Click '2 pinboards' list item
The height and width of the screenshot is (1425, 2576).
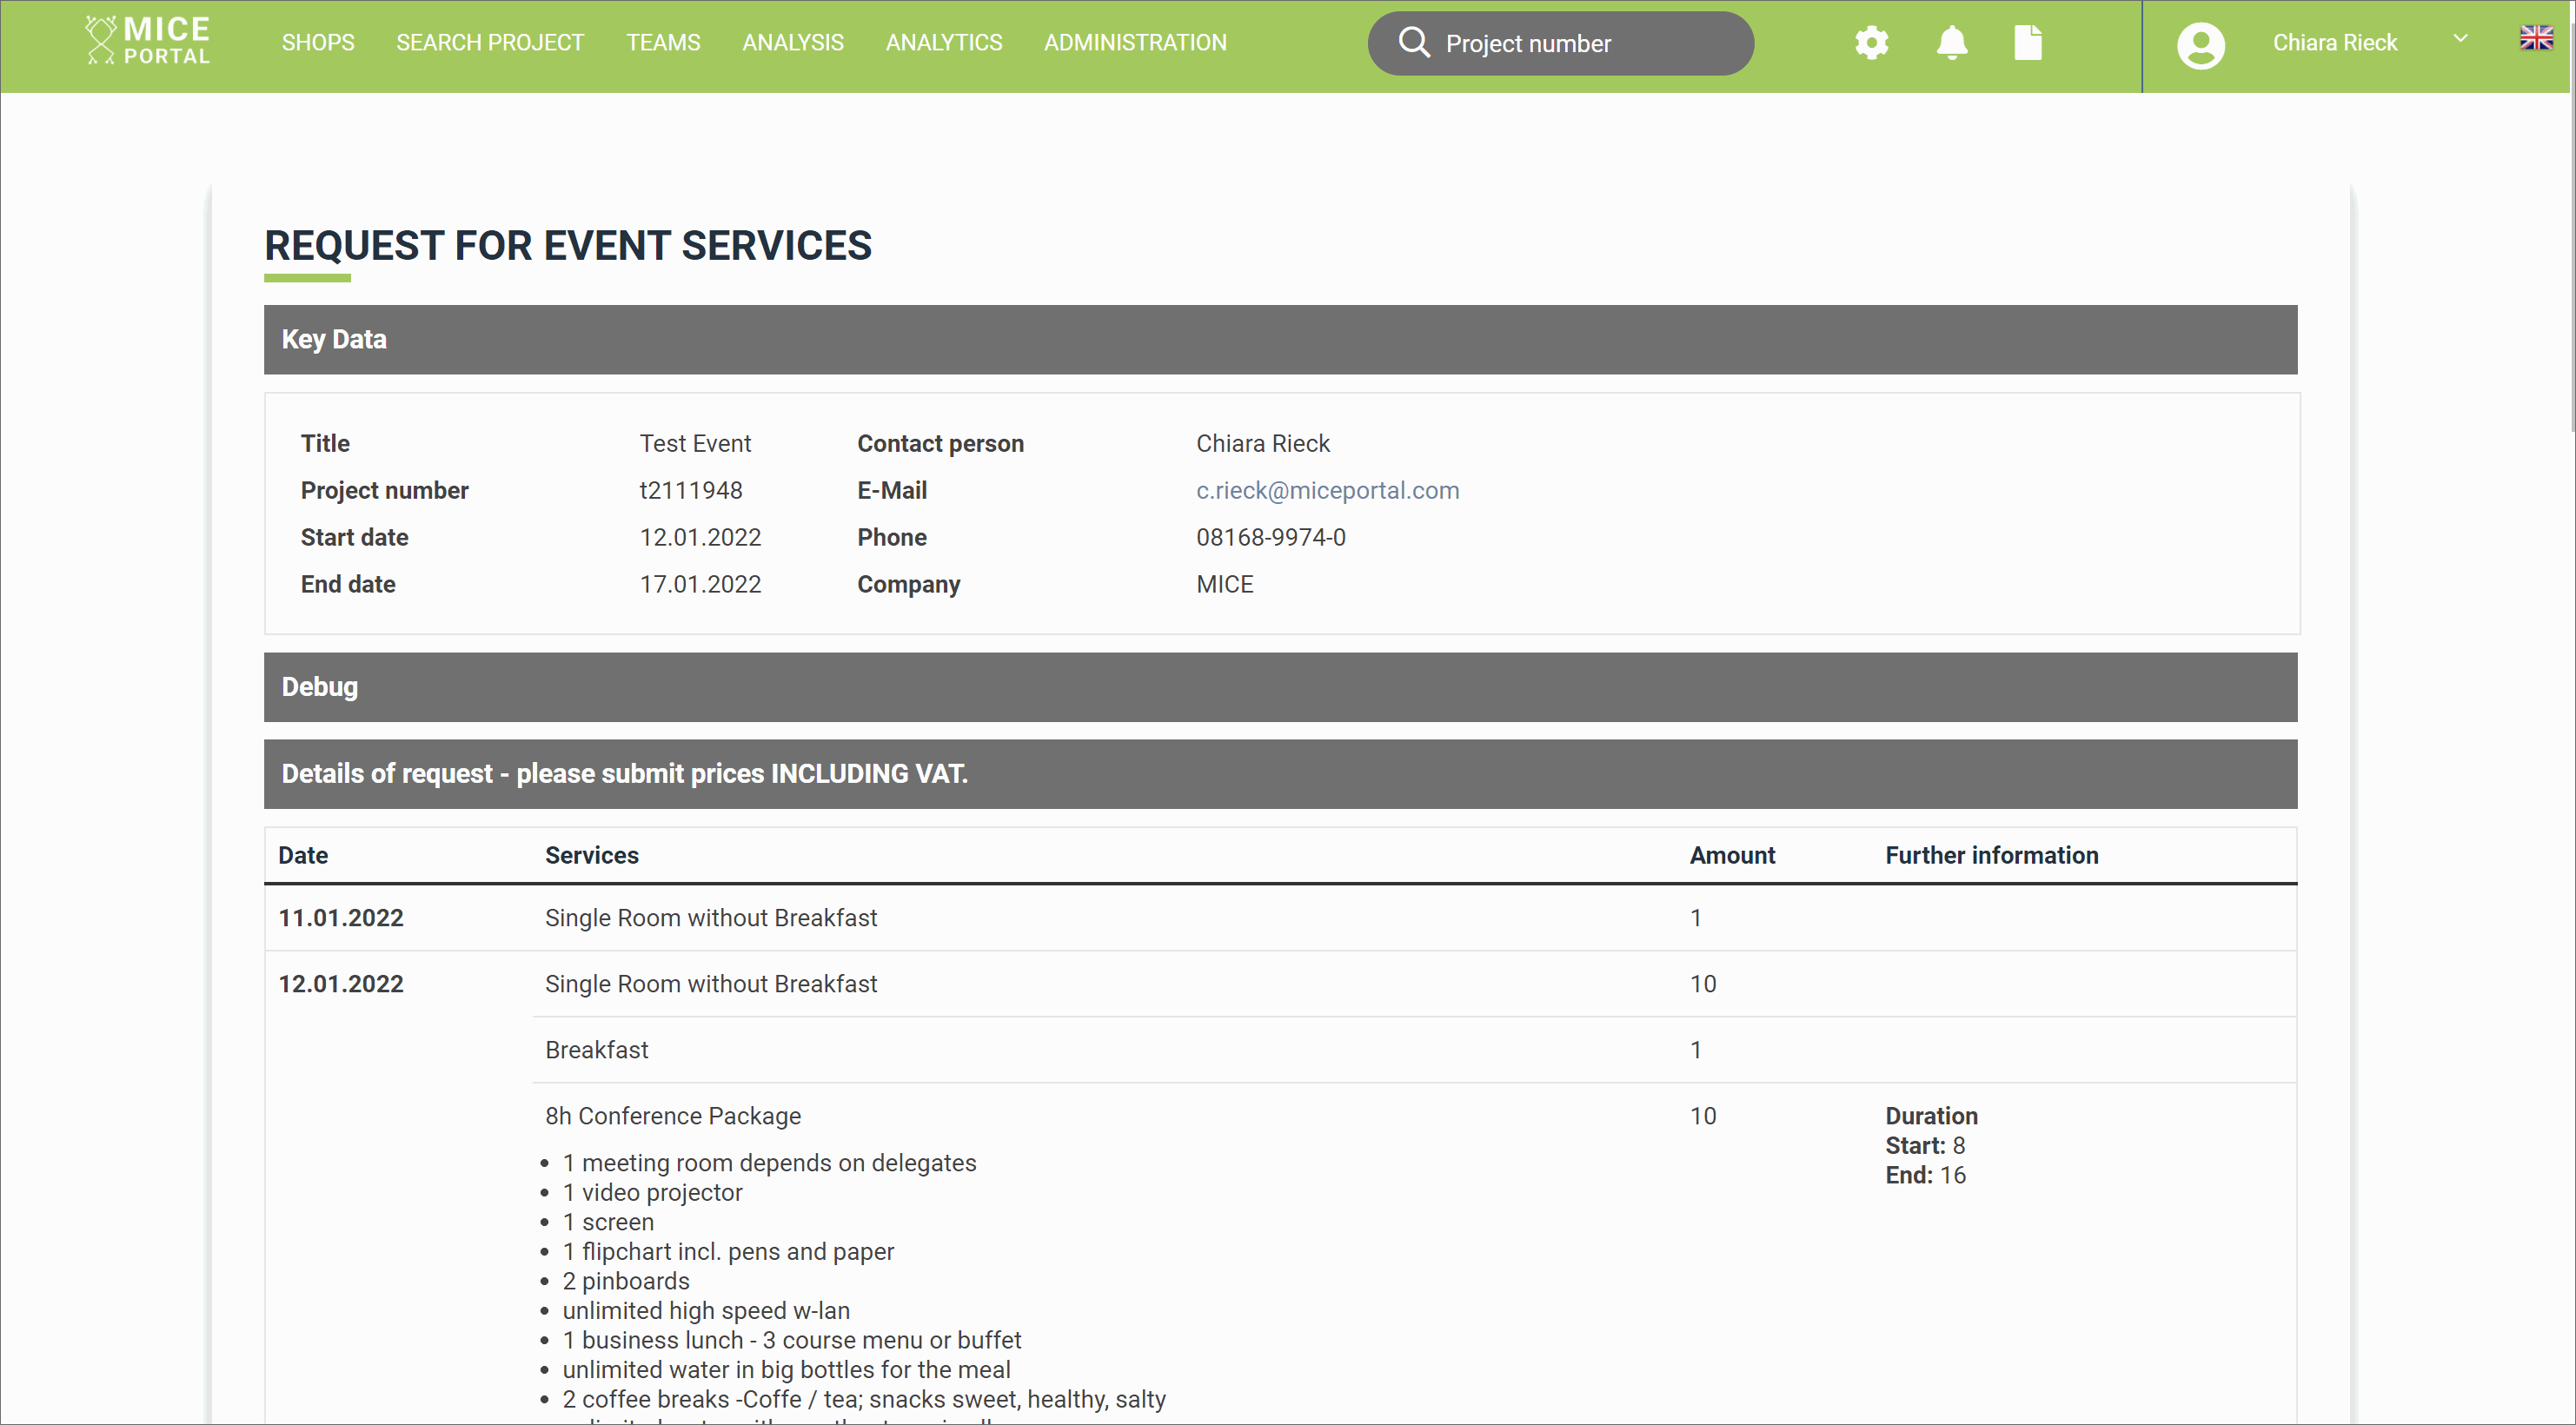tap(625, 1281)
